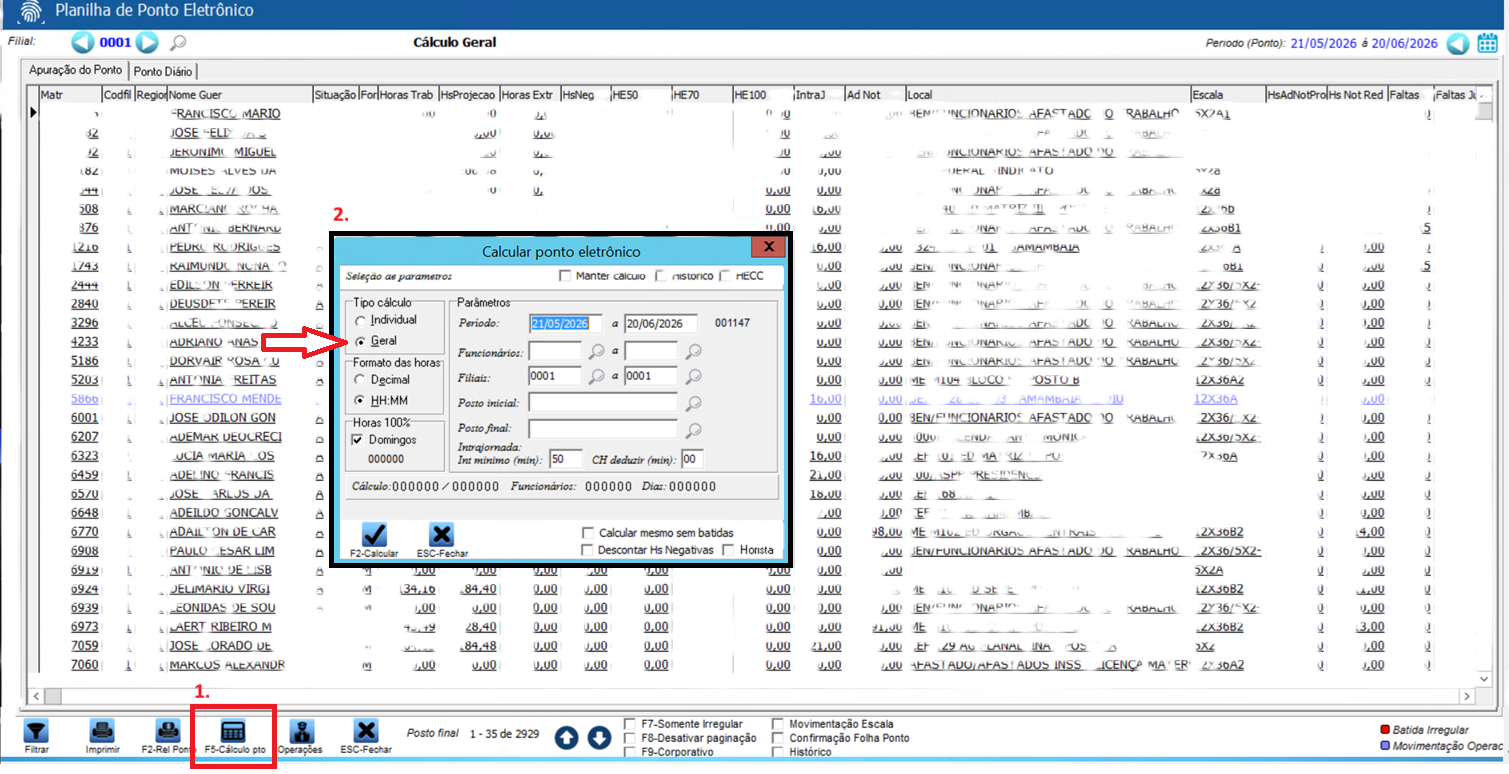Search first Funcionários lookup icon
This screenshot has width=1509, height=774.
click(596, 351)
